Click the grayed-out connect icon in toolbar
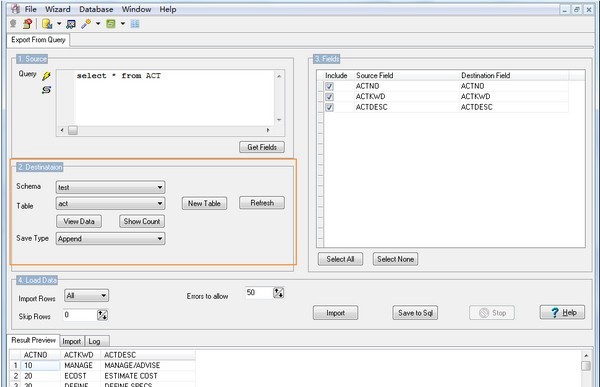Viewport: 600px width, 387px height. (13, 24)
